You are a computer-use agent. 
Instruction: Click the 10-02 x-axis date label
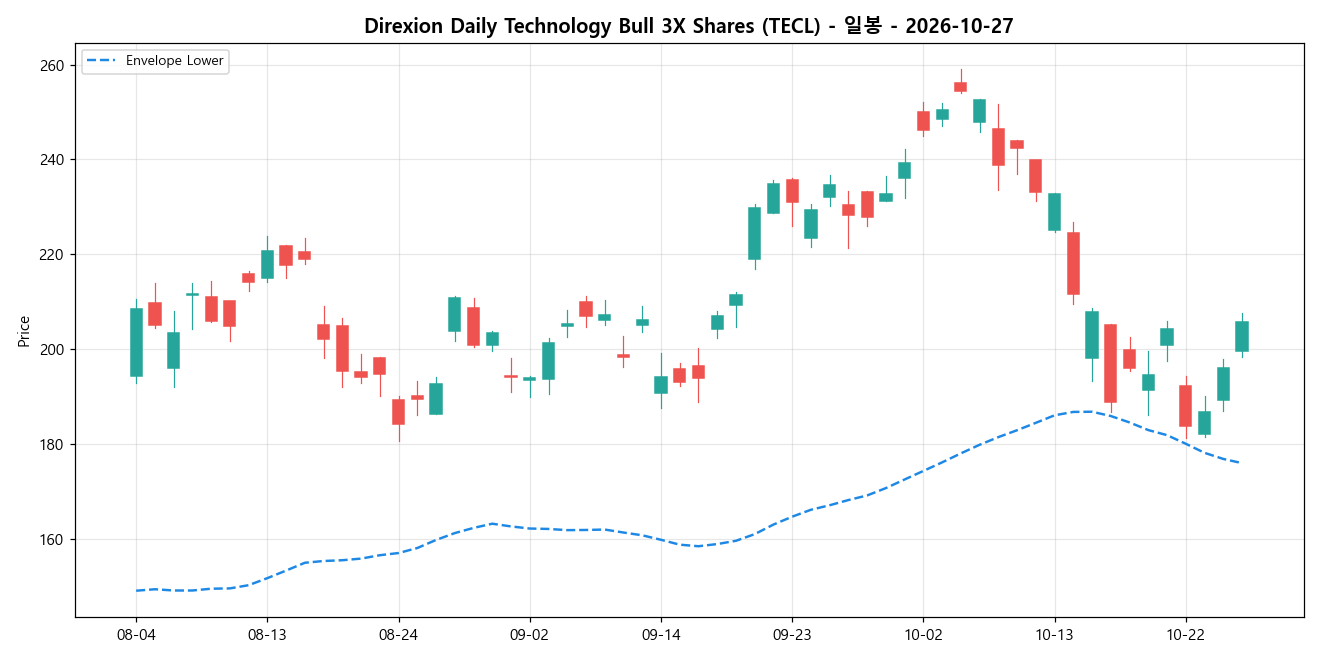click(x=922, y=635)
